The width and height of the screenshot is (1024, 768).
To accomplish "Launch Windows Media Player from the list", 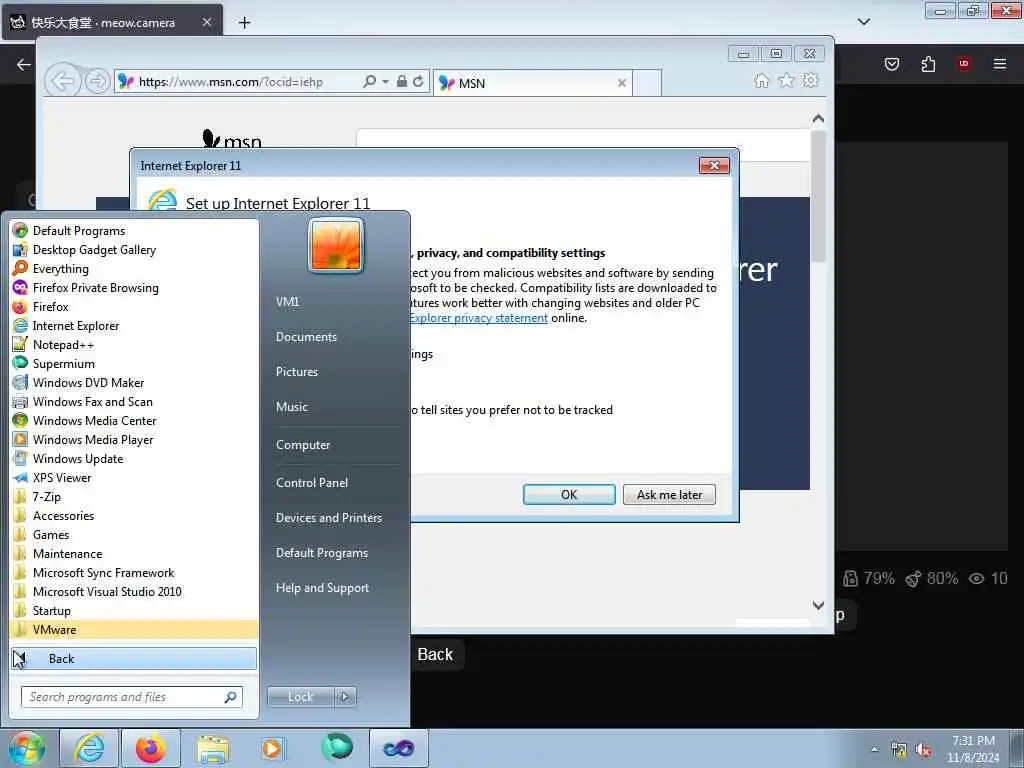I will pyautogui.click(x=93, y=439).
